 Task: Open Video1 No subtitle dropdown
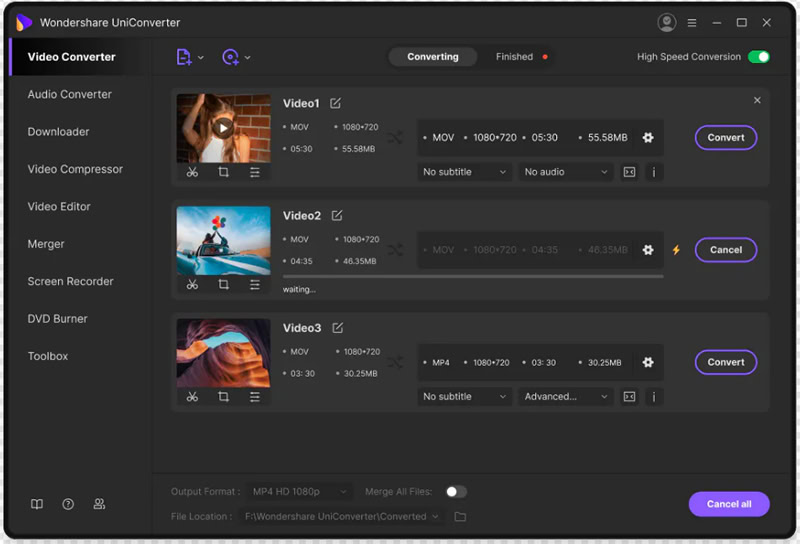[x=464, y=172]
